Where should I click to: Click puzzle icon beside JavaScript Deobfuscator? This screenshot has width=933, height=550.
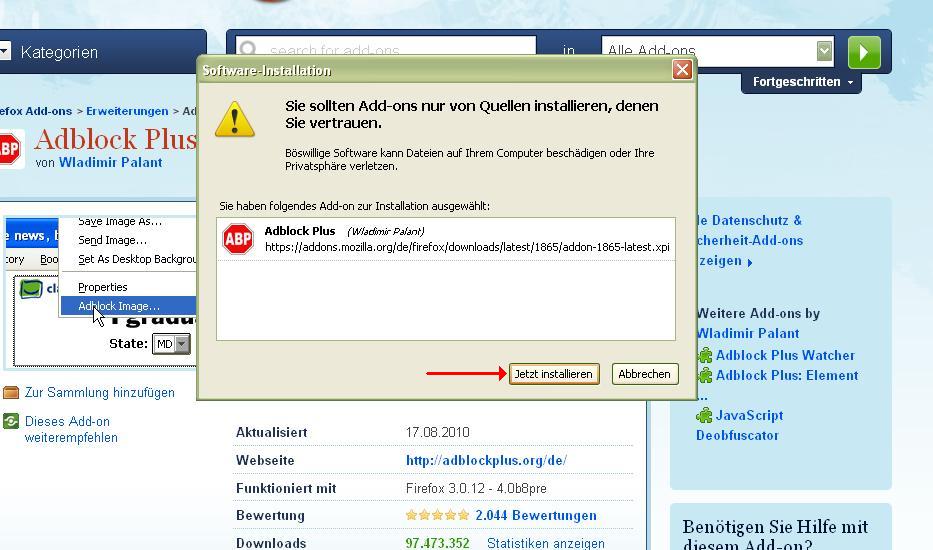tap(705, 415)
